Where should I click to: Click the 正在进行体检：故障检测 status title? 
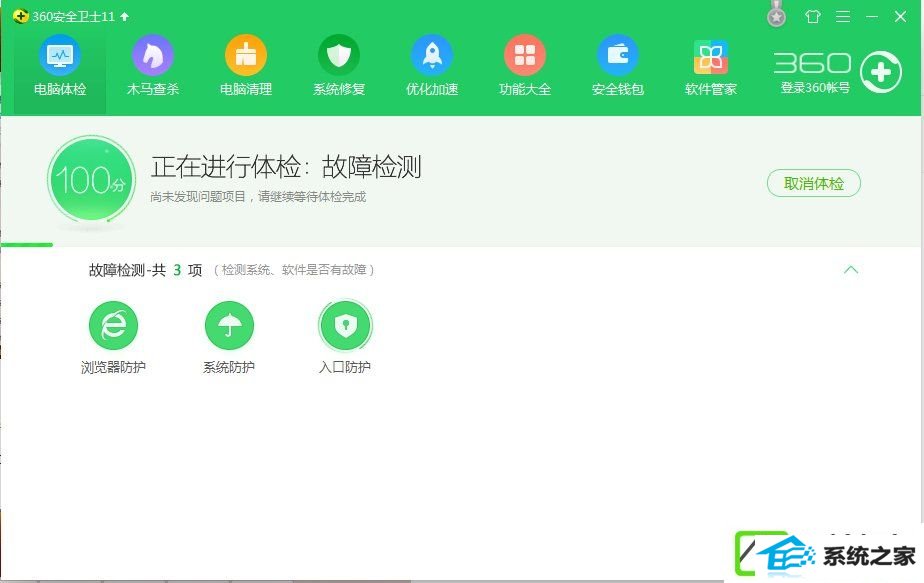[286, 167]
